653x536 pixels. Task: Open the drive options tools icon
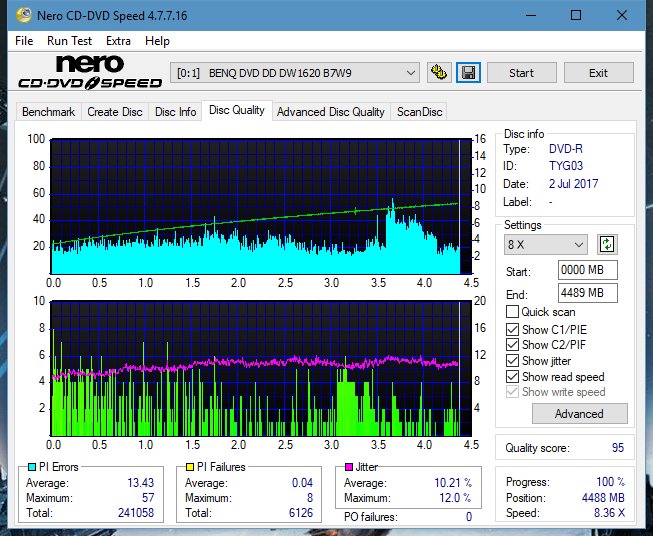tap(439, 73)
